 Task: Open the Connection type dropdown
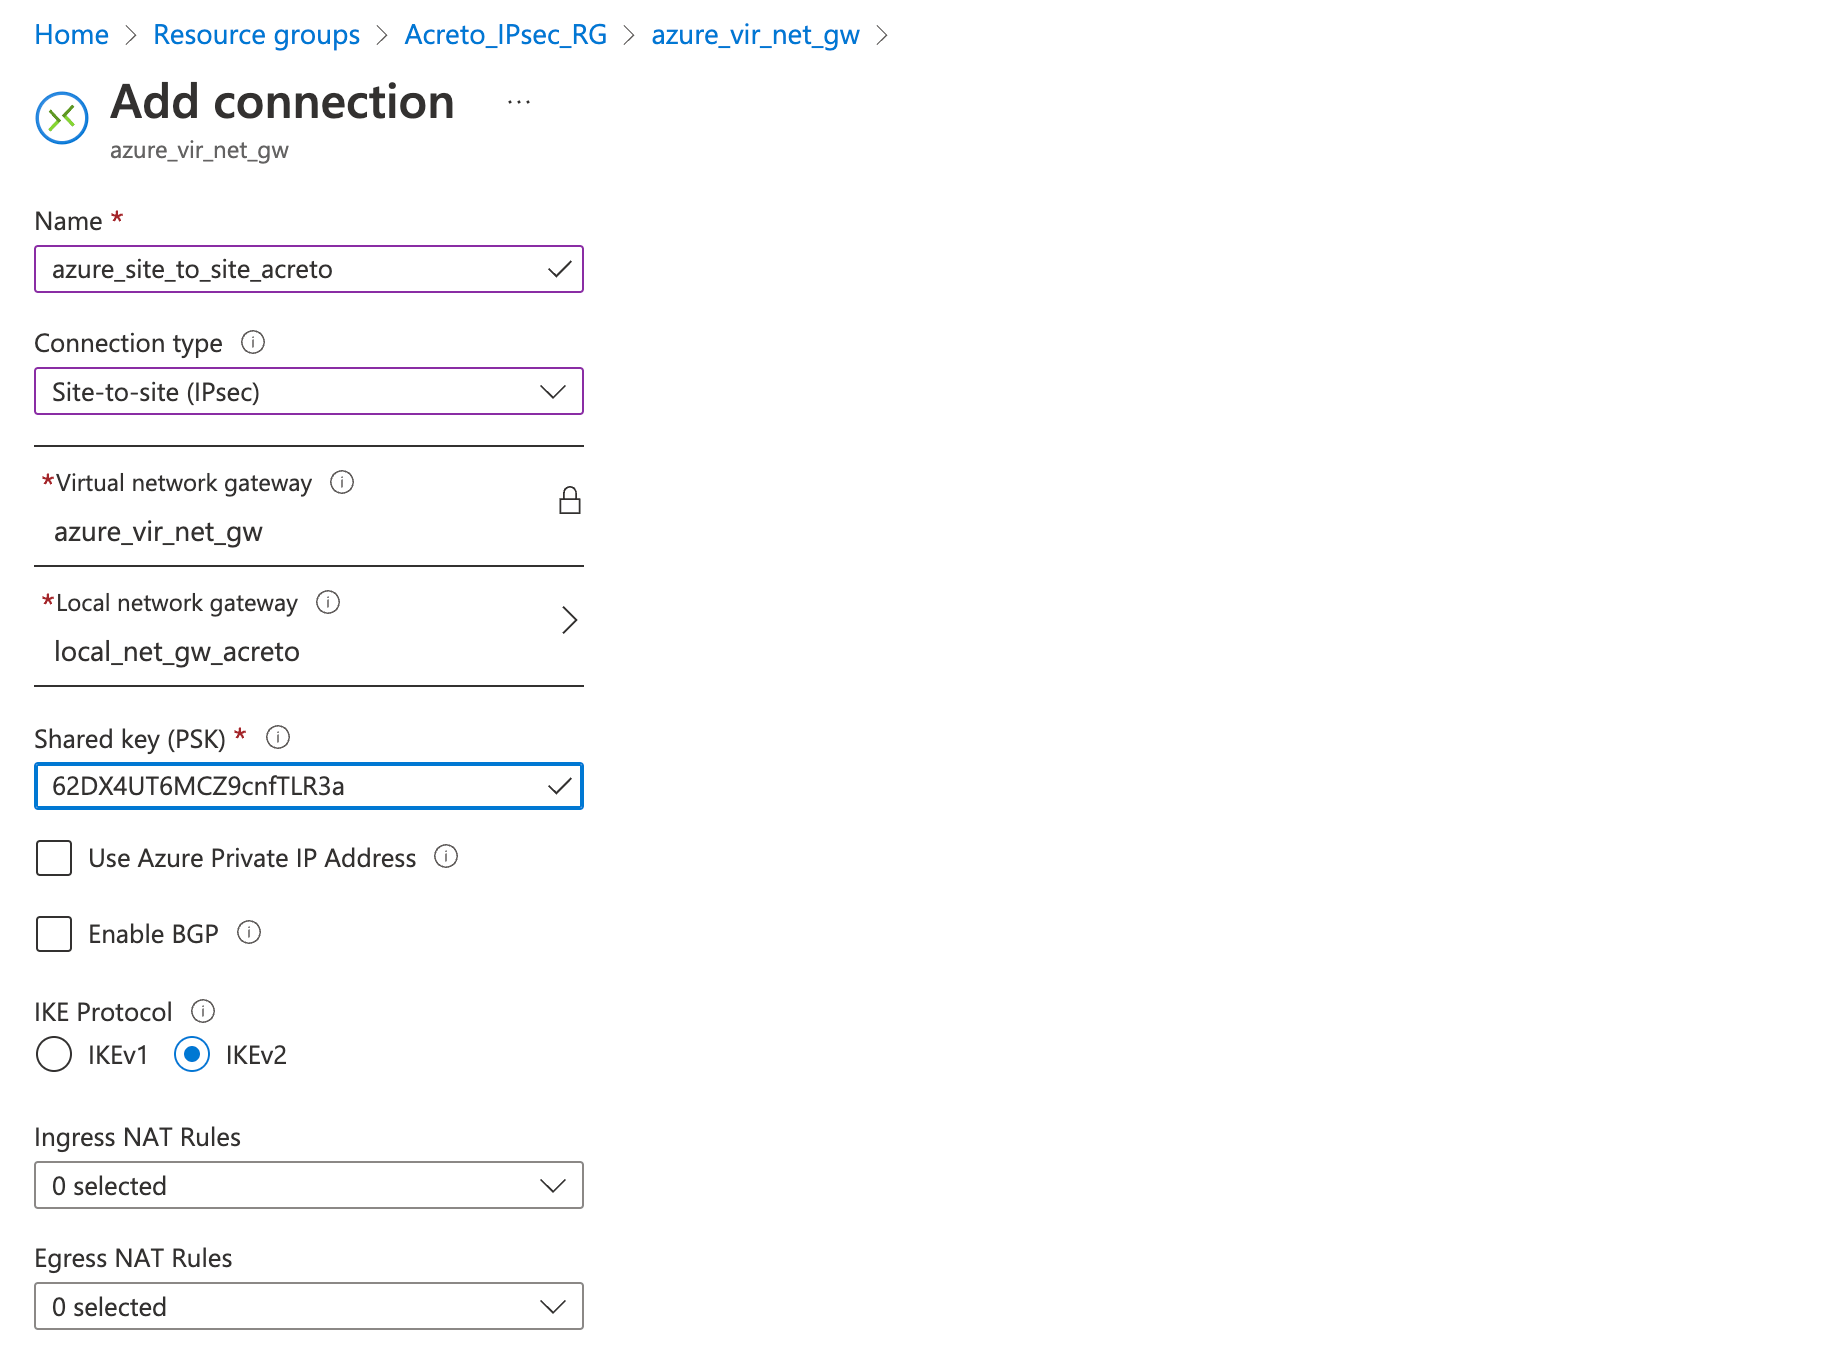(309, 391)
